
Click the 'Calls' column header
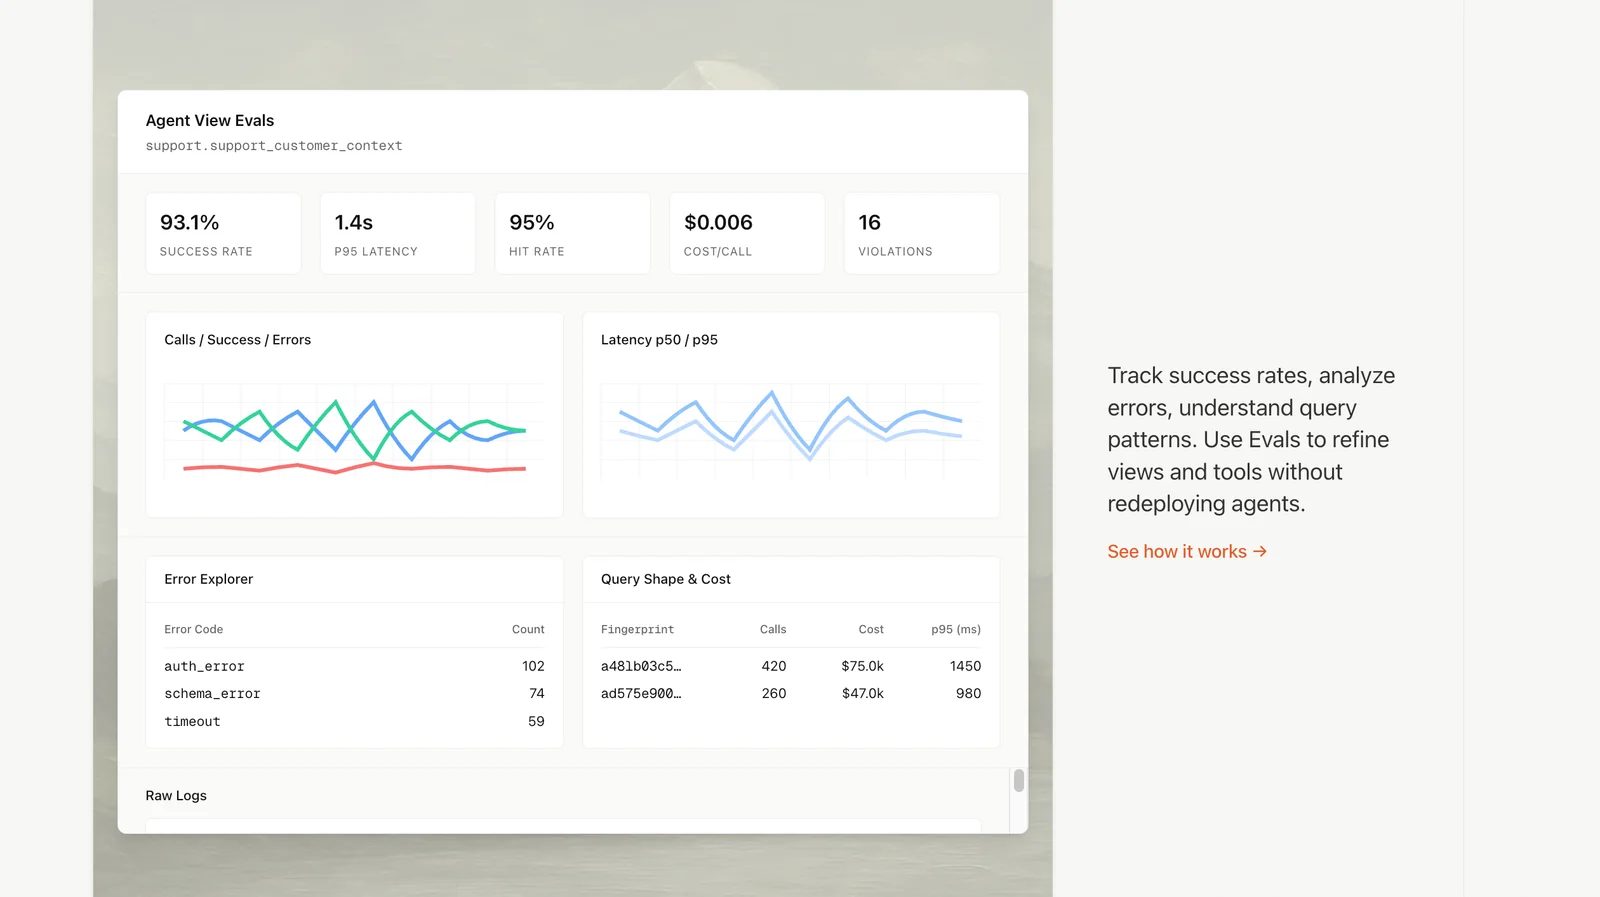pyautogui.click(x=773, y=629)
